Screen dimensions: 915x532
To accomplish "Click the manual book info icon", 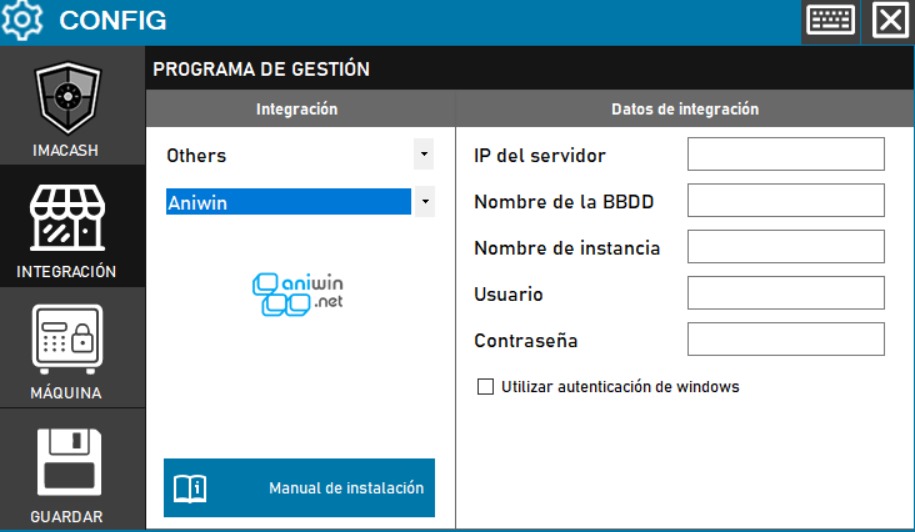I will click(x=190, y=488).
